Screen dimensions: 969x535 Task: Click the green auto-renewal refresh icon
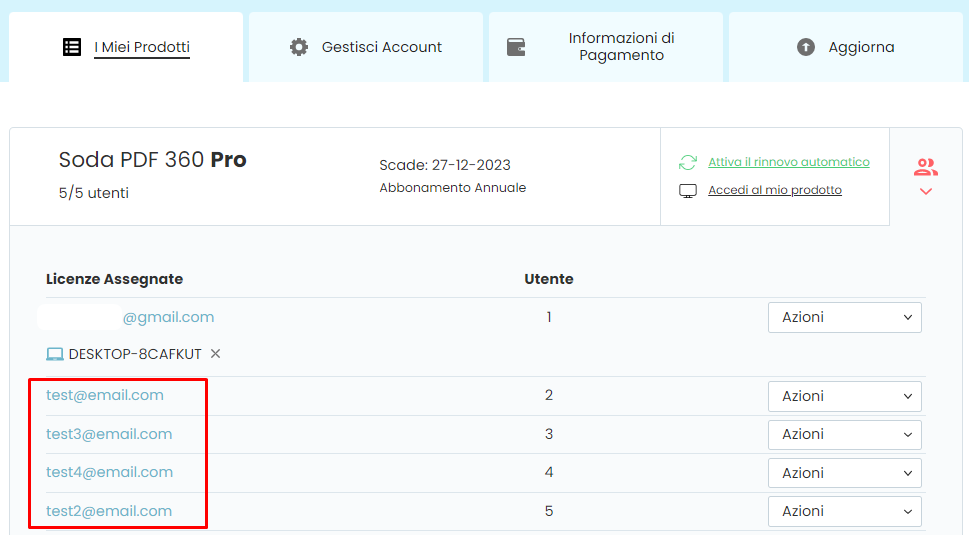tap(688, 162)
